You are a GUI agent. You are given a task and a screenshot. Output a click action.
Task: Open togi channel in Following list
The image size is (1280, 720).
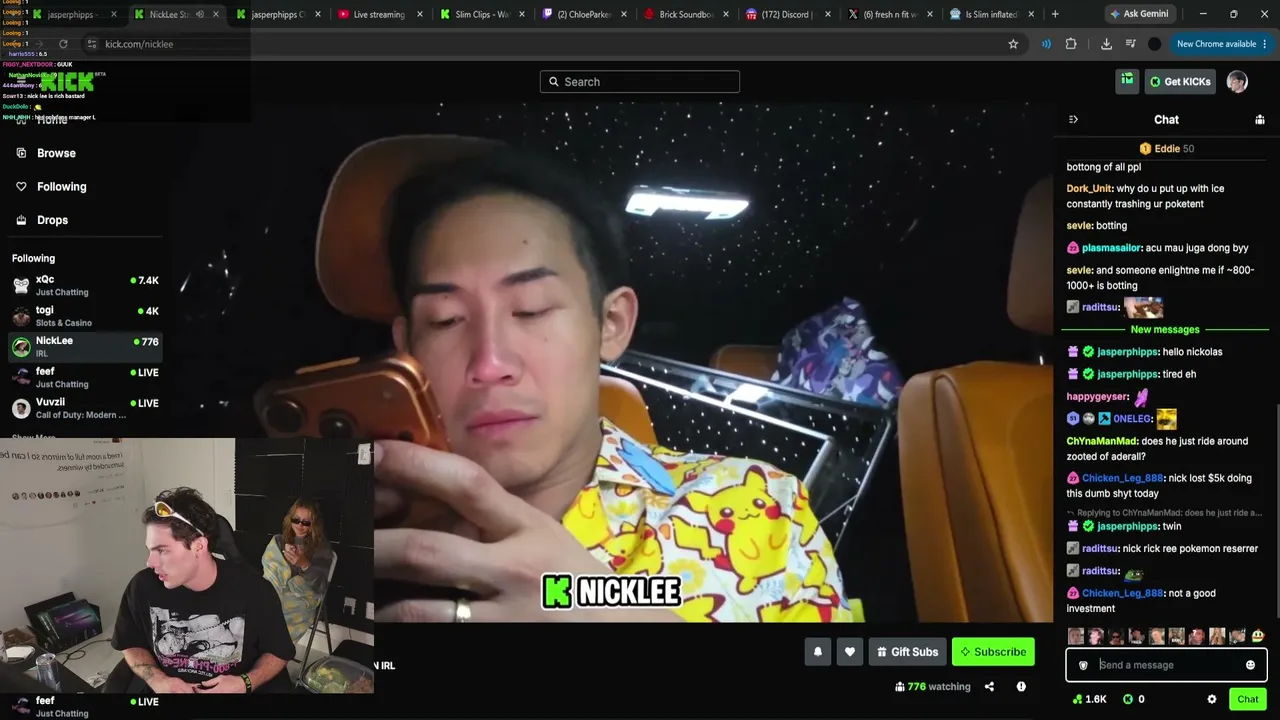click(84, 316)
